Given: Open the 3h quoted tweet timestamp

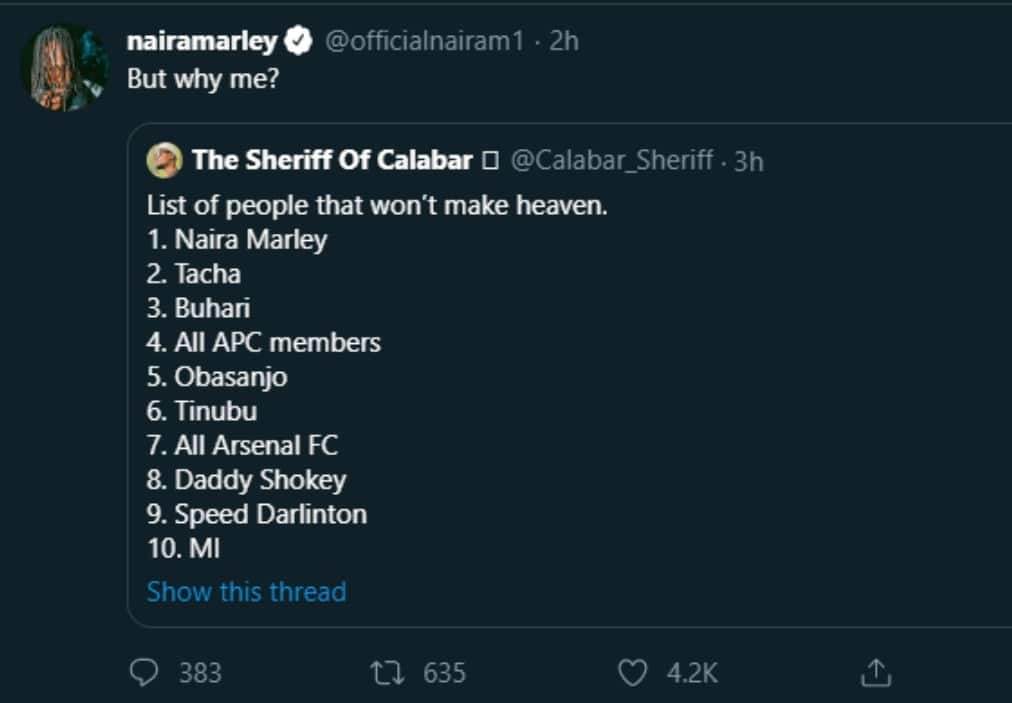Looking at the screenshot, I should [x=748, y=160].
